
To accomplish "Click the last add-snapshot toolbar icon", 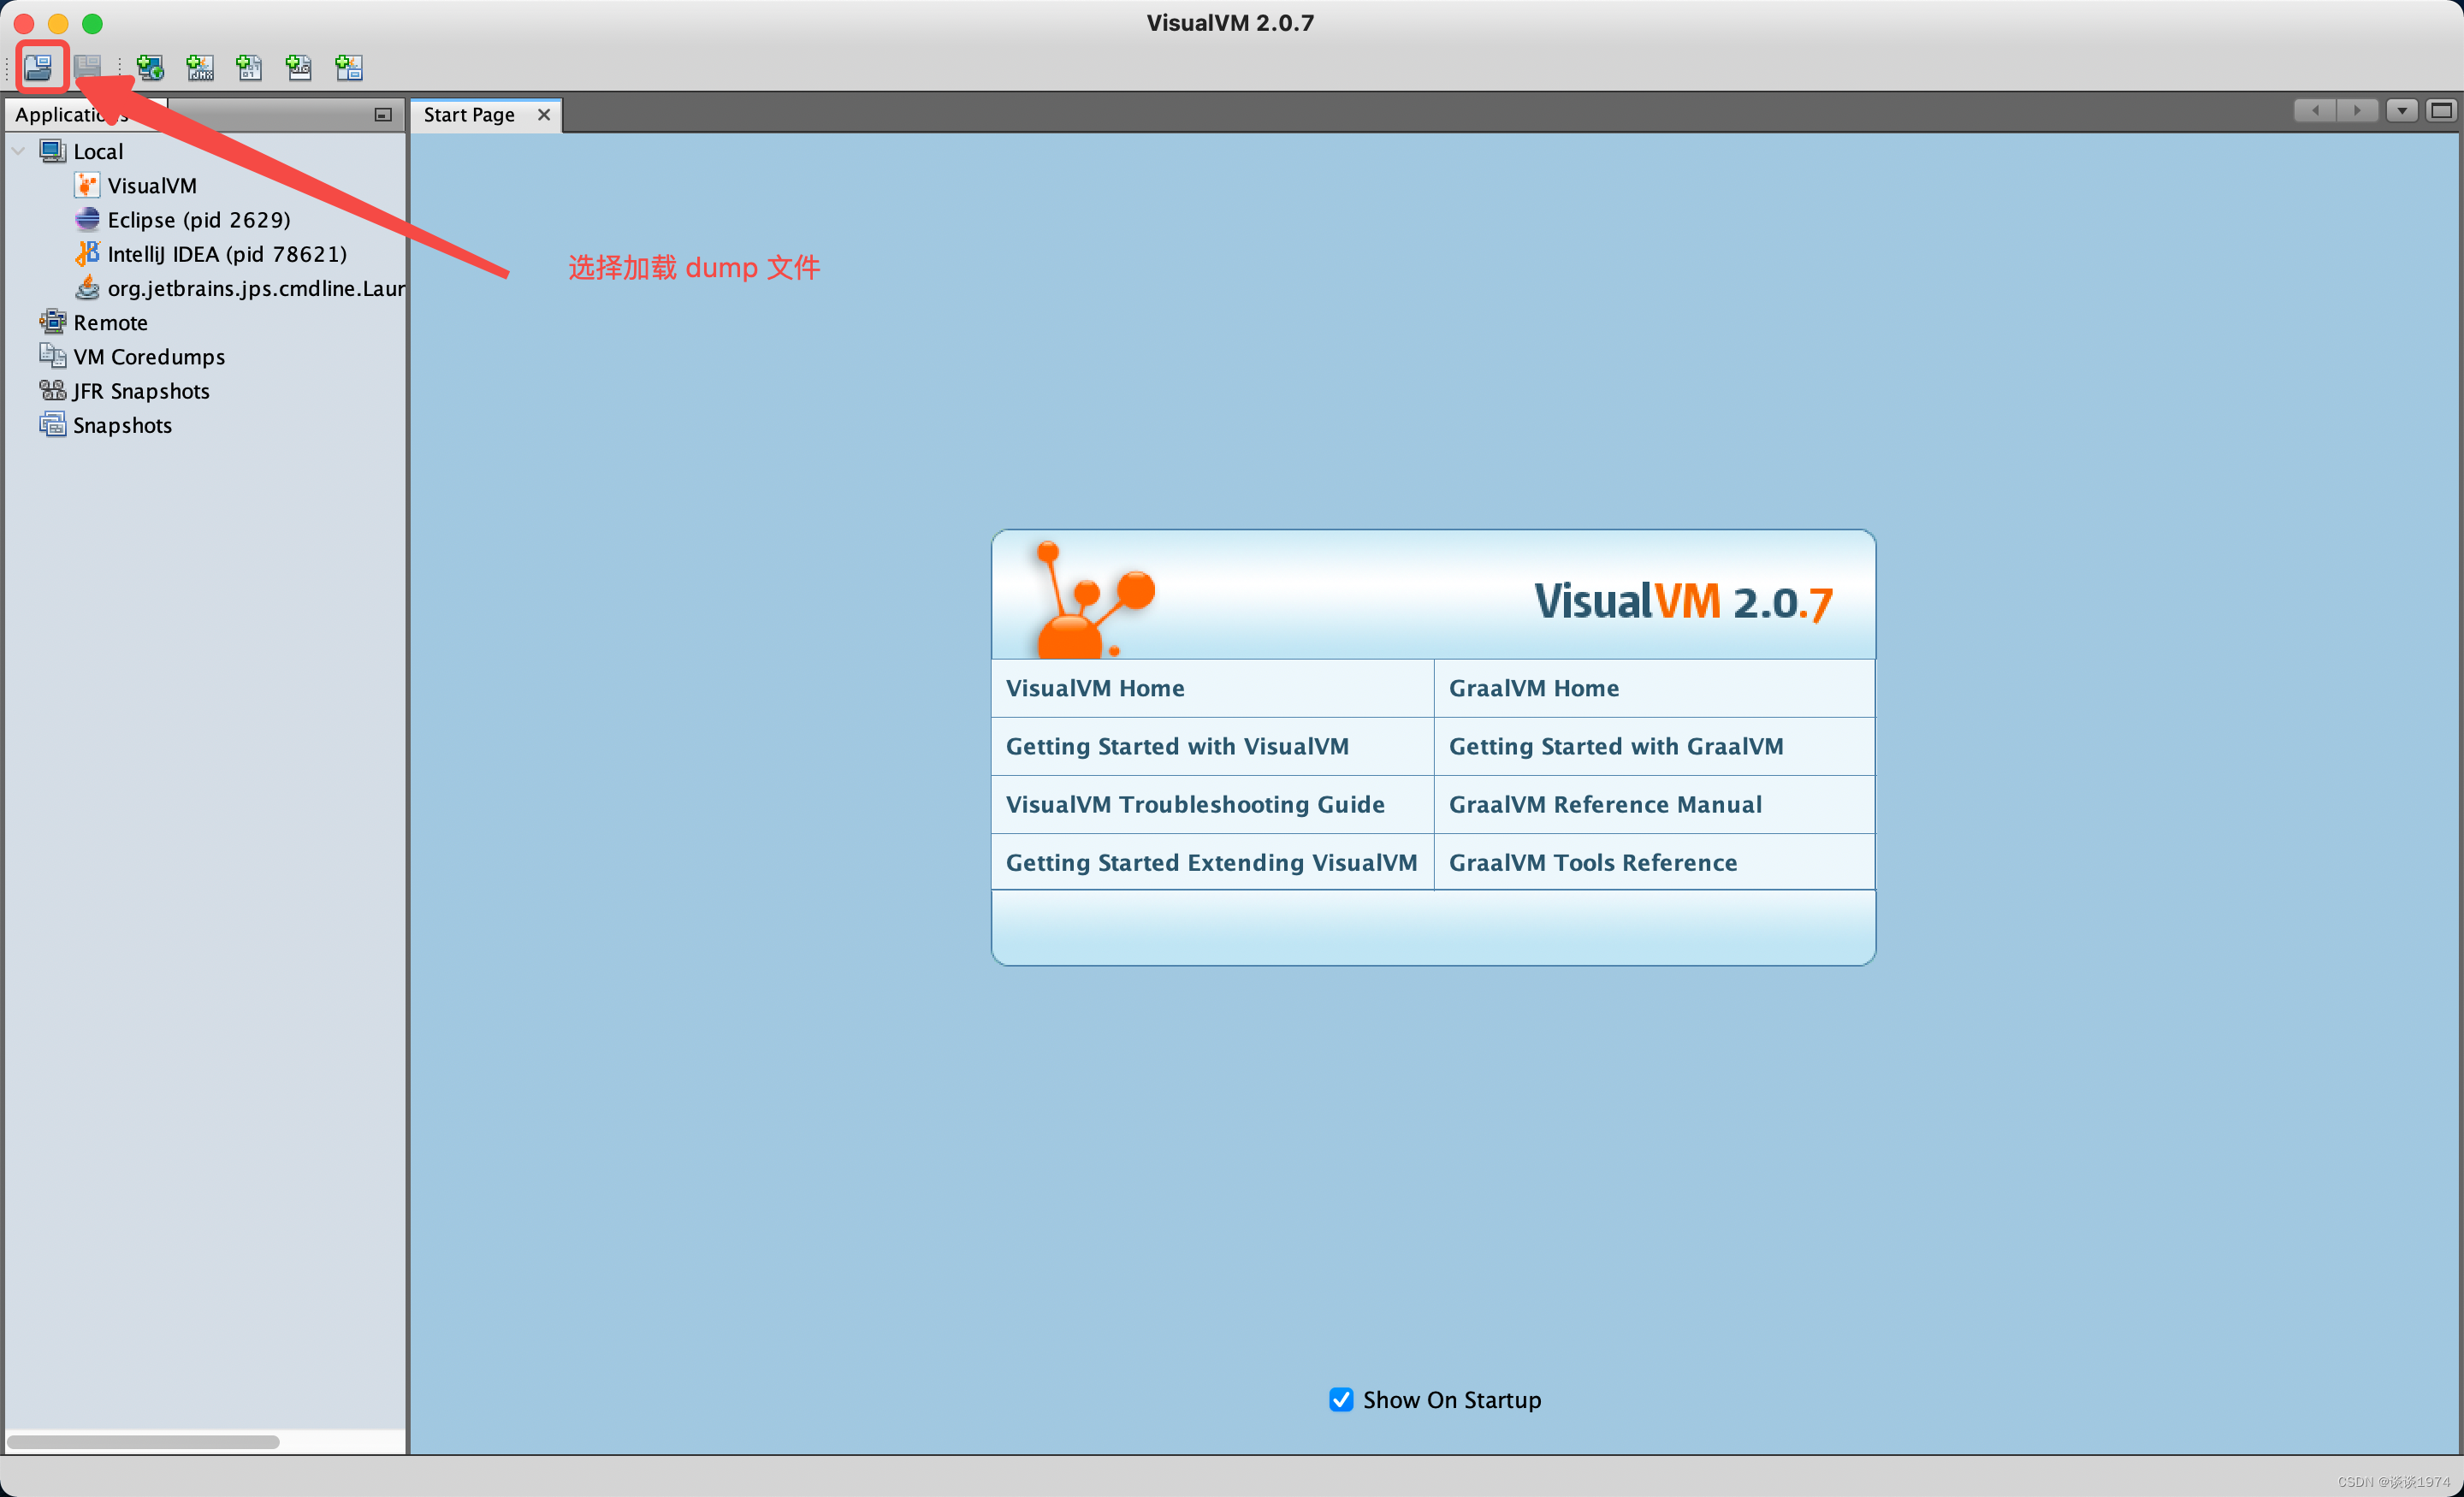I will (x=349, y=67).
